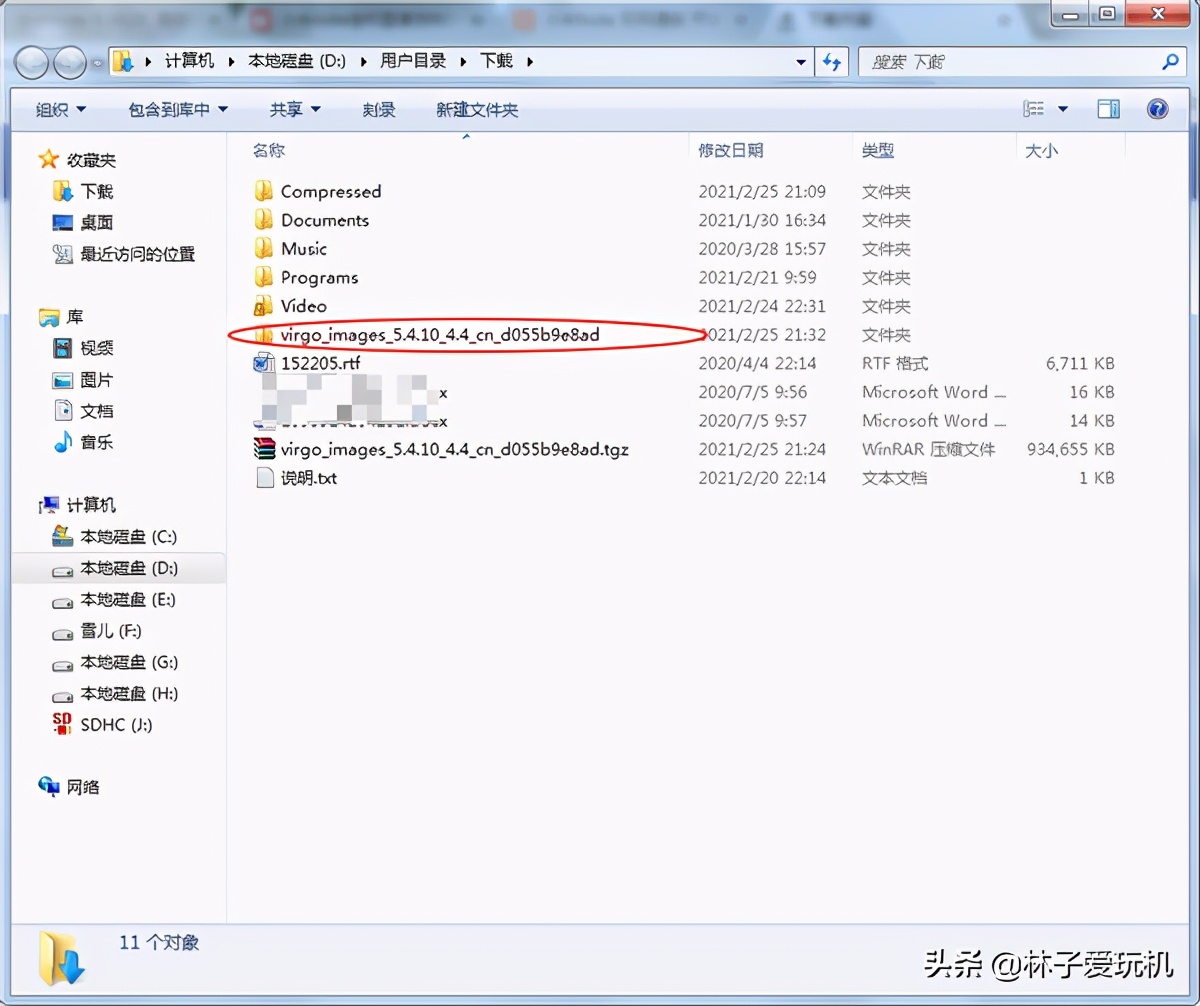Image resolution: width=1200 pixels, height=1006 pixels.
Task: Open the view options dropdown arrow
Action: pos(1062,109)
